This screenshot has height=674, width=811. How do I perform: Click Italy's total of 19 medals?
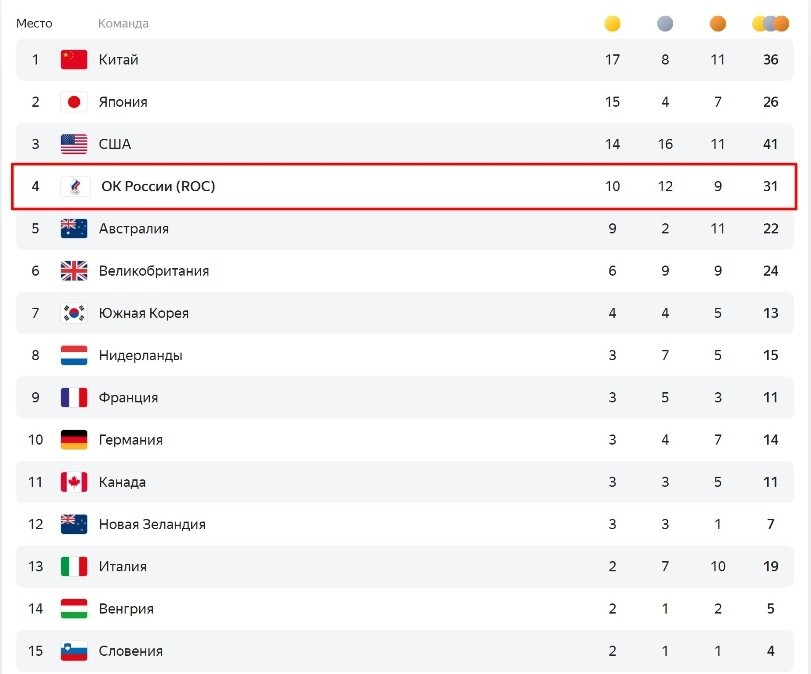[770, 566]
